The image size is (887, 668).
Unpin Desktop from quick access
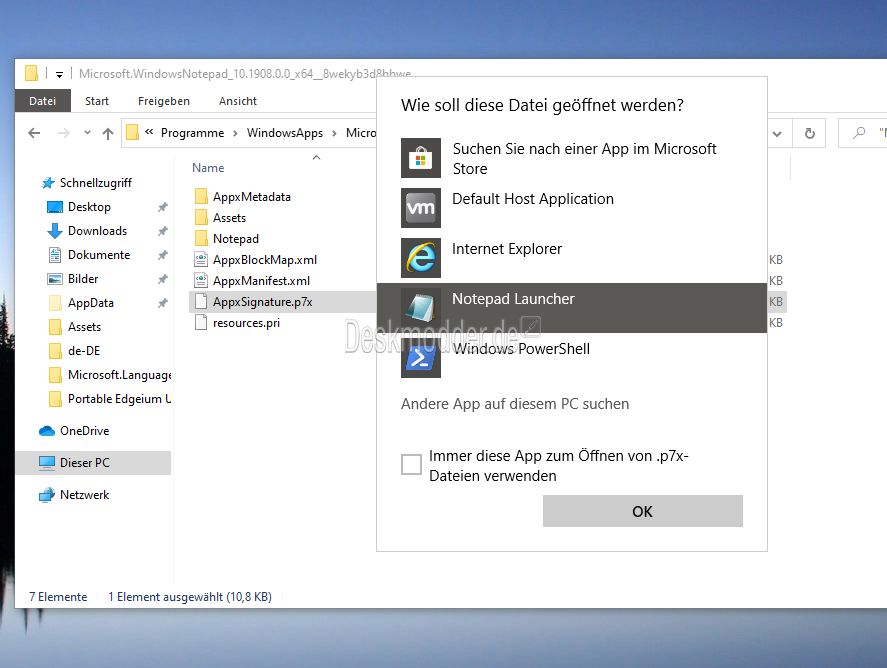[x=162, y=207]
